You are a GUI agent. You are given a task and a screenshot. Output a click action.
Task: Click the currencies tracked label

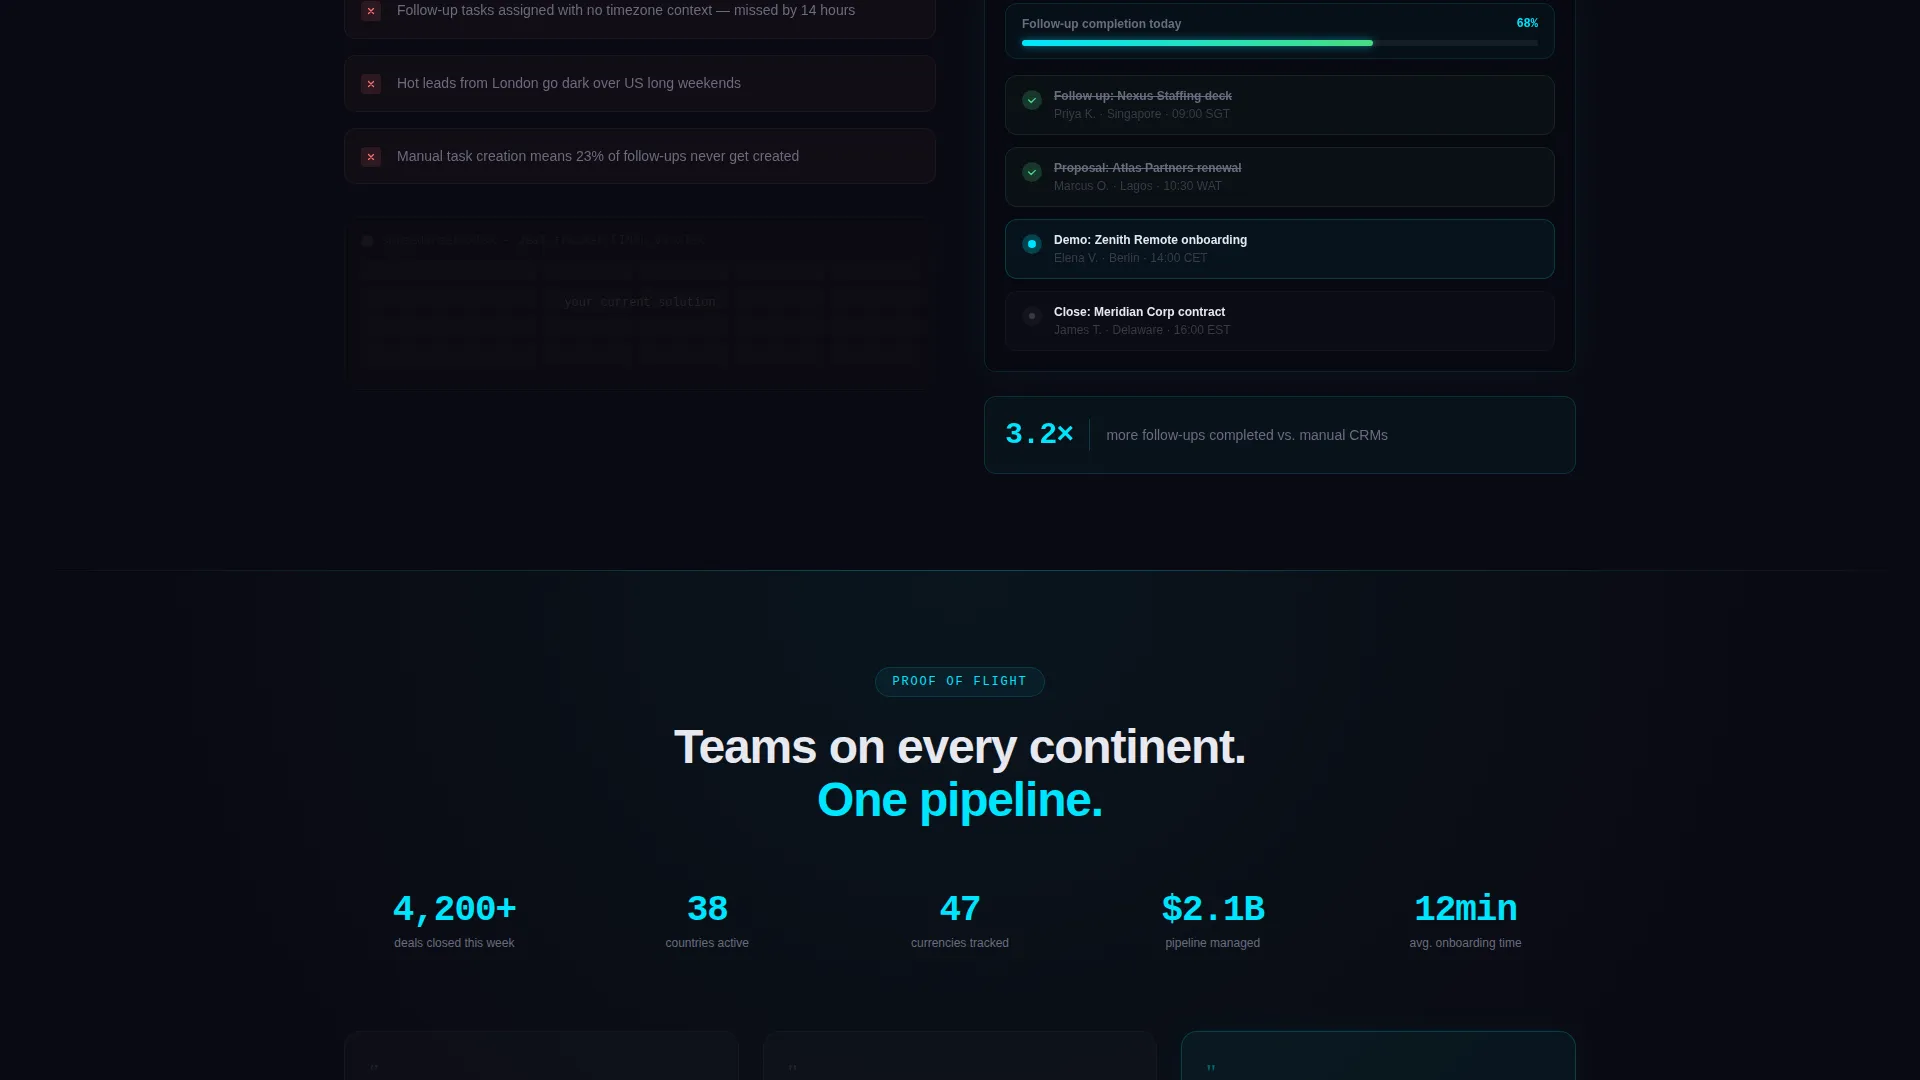pos(960,943)
